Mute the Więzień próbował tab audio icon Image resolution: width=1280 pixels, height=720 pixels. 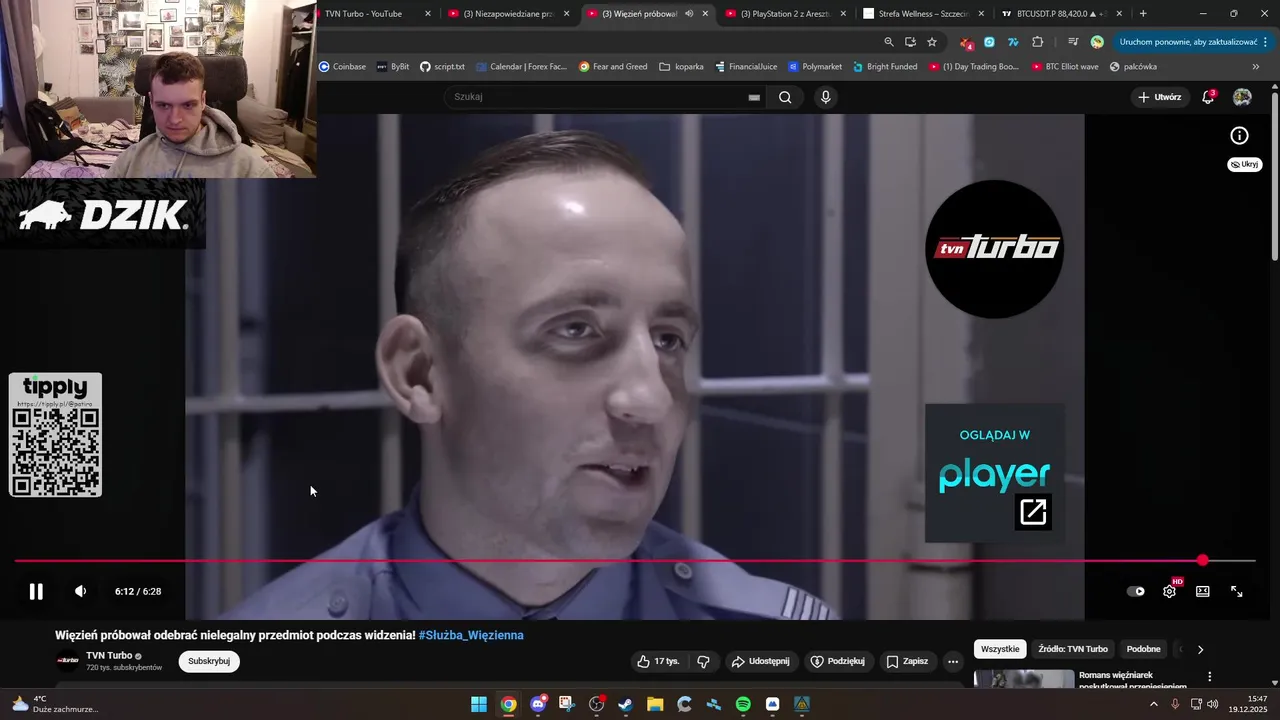[689, 14]
